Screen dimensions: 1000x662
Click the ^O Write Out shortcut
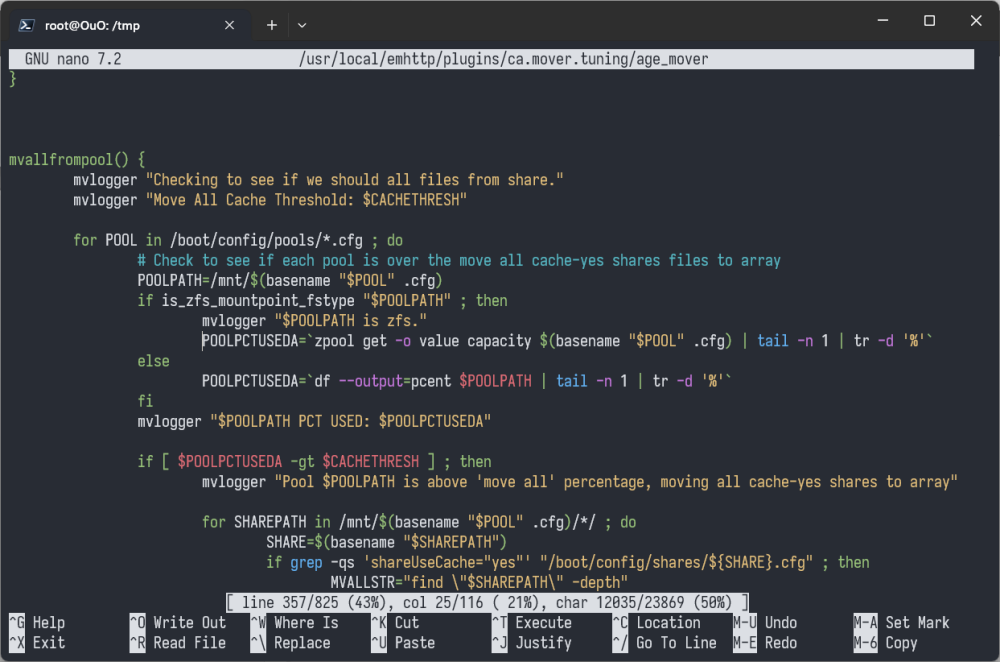pyautogui.click(x=178, y=622)
